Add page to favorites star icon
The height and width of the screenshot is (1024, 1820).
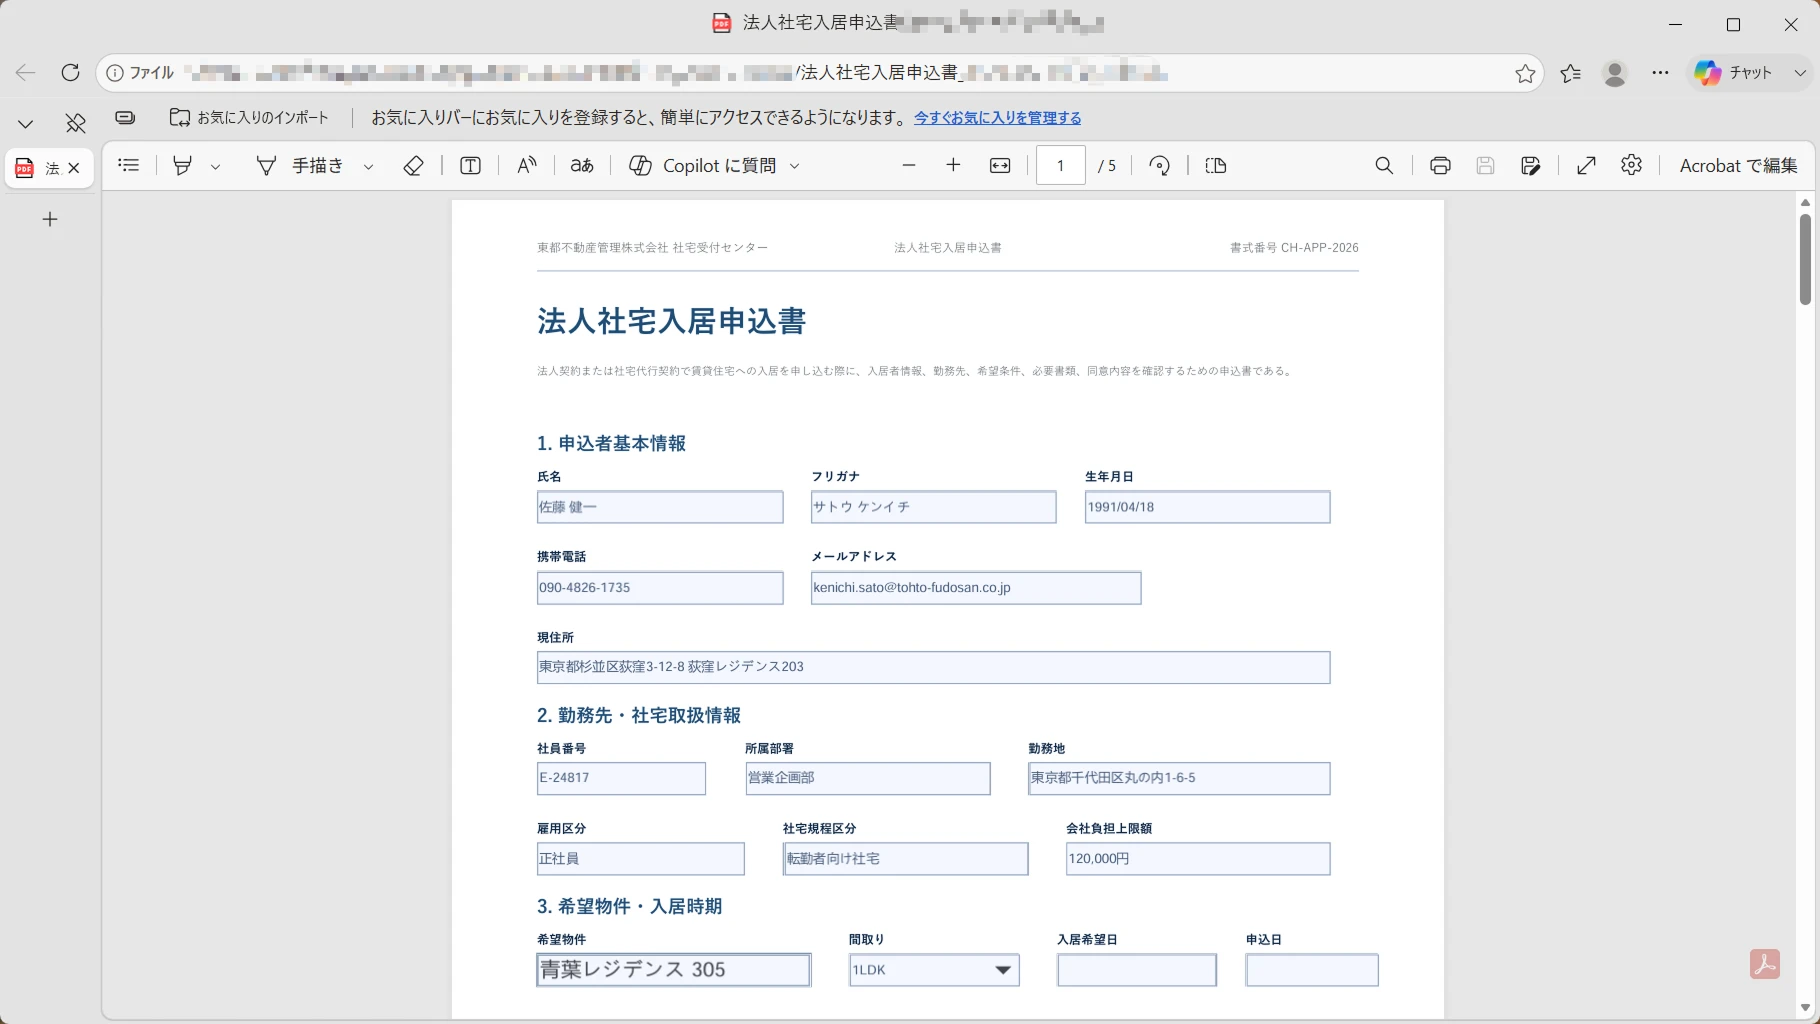click(1525, 73)
